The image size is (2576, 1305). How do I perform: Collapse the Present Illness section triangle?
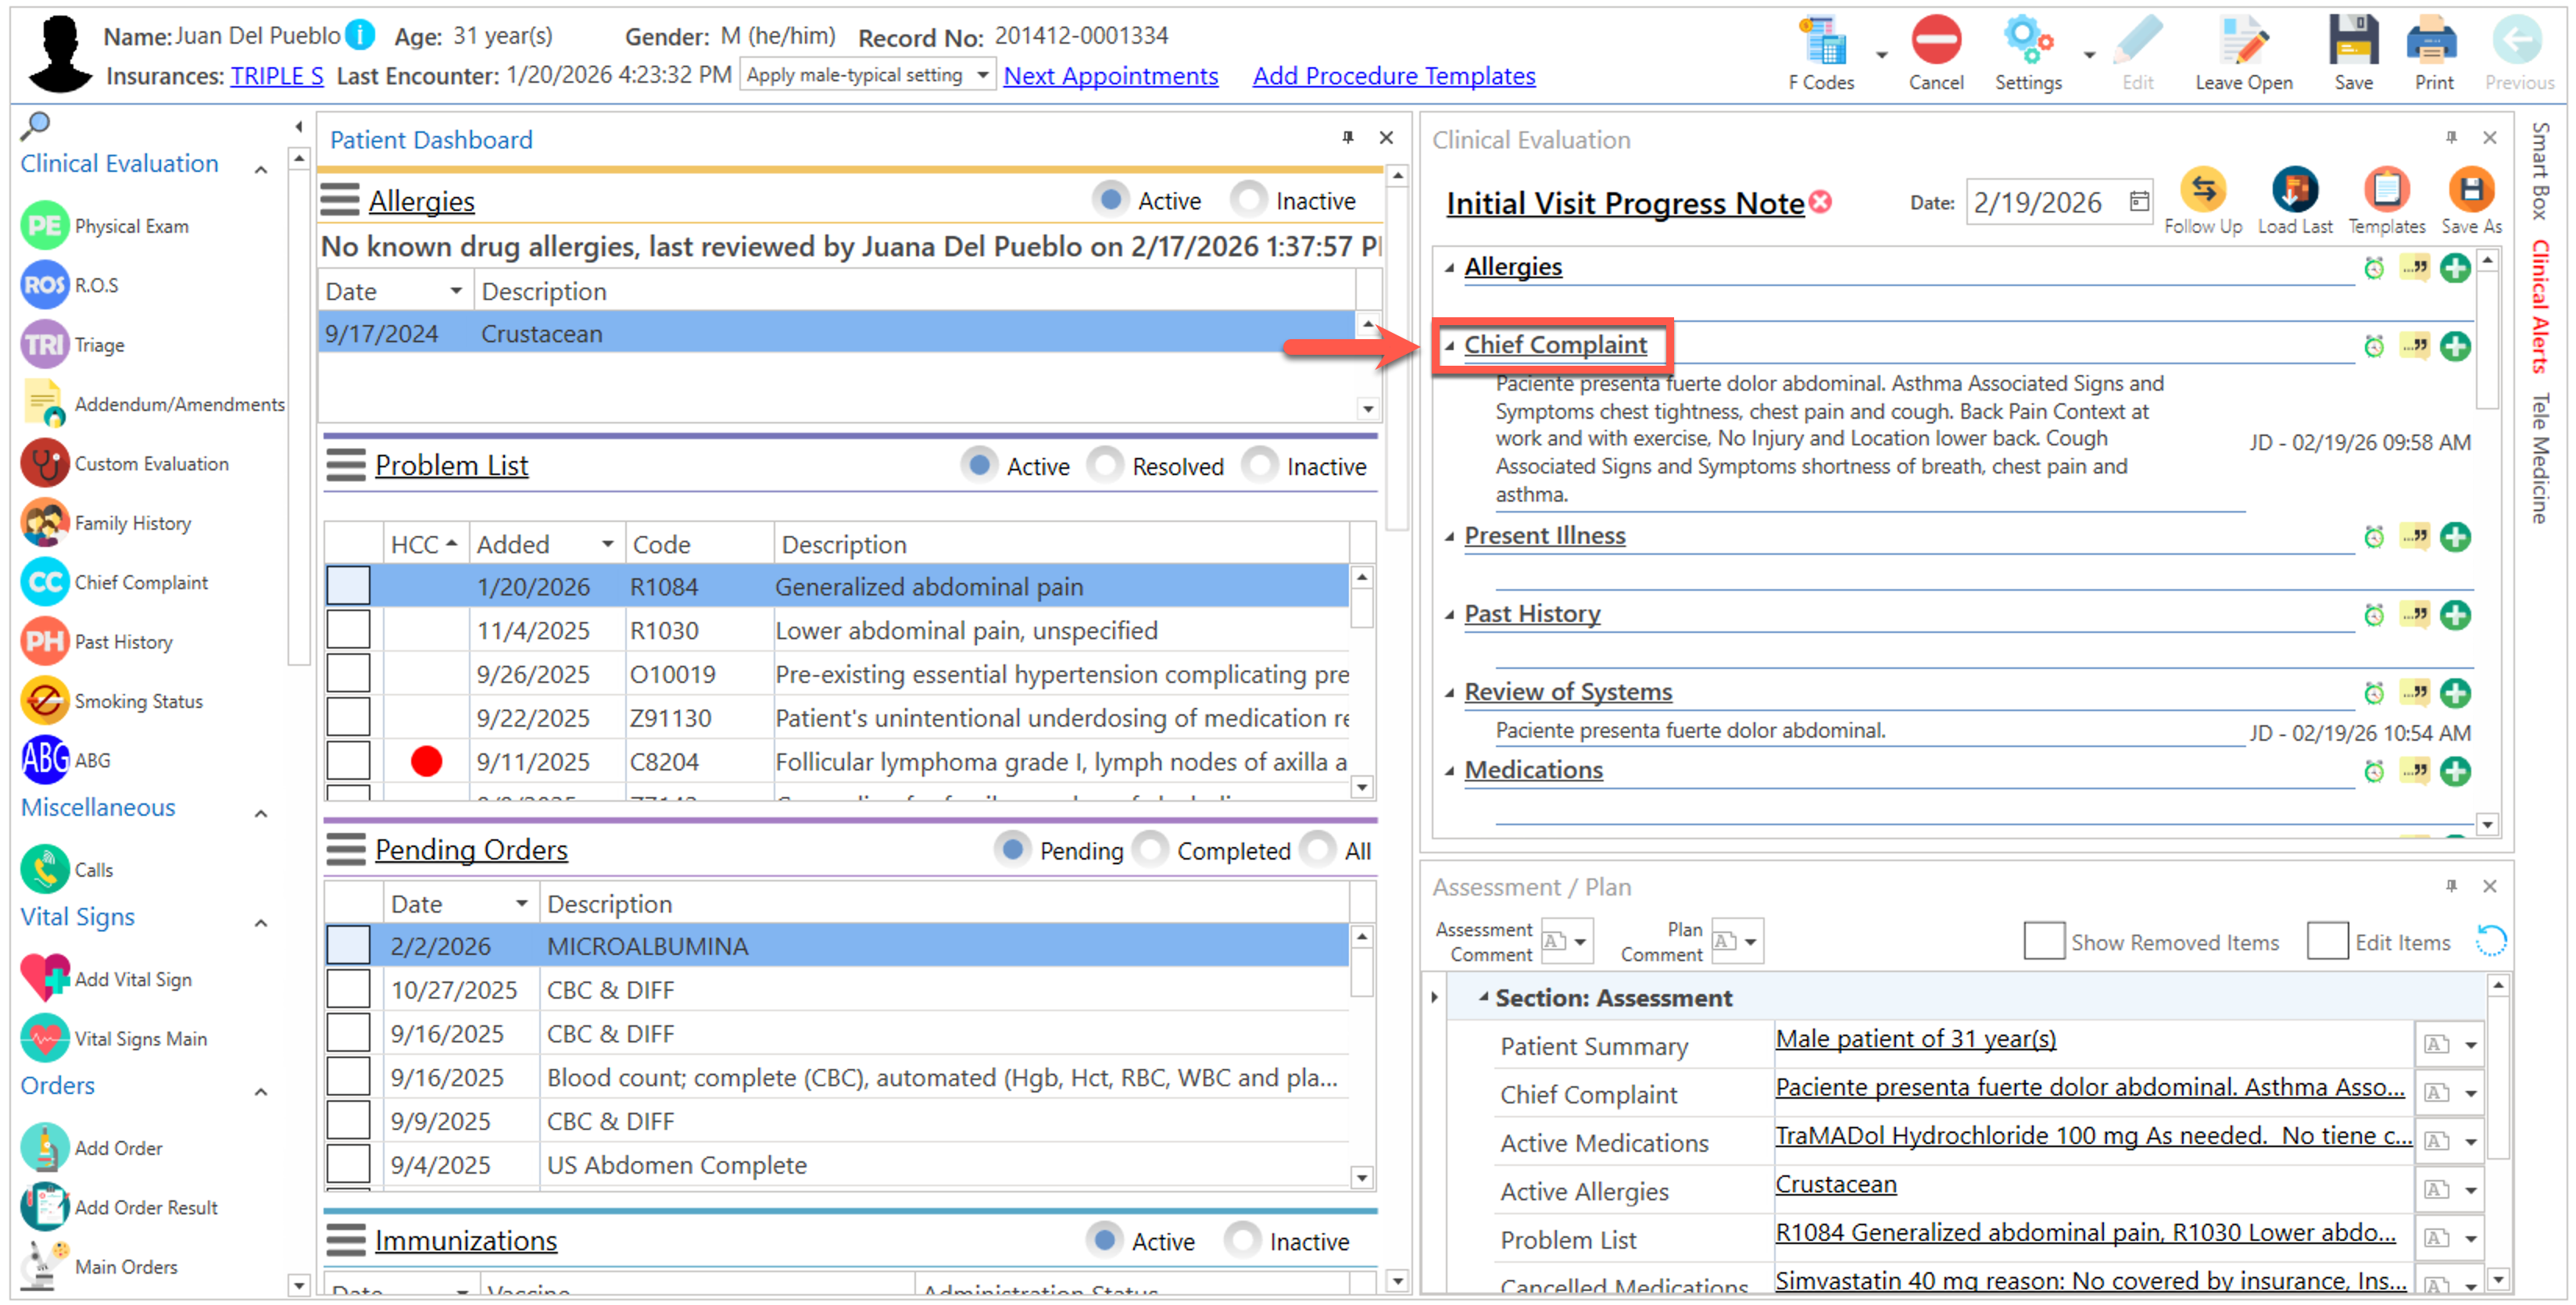click(x=1448, y=537)
